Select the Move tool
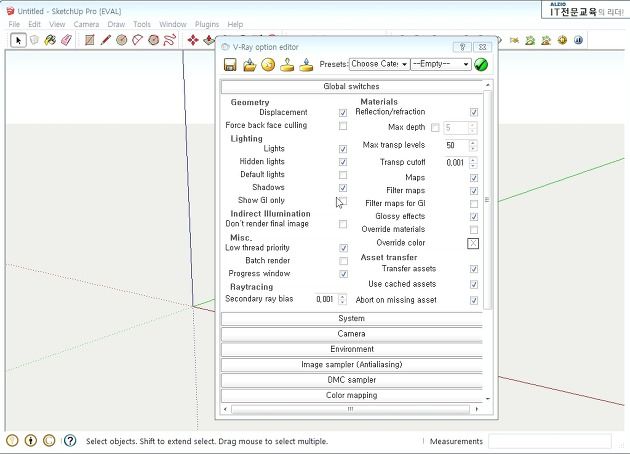This screenshot has width=630, height=454. pos(193,40)
